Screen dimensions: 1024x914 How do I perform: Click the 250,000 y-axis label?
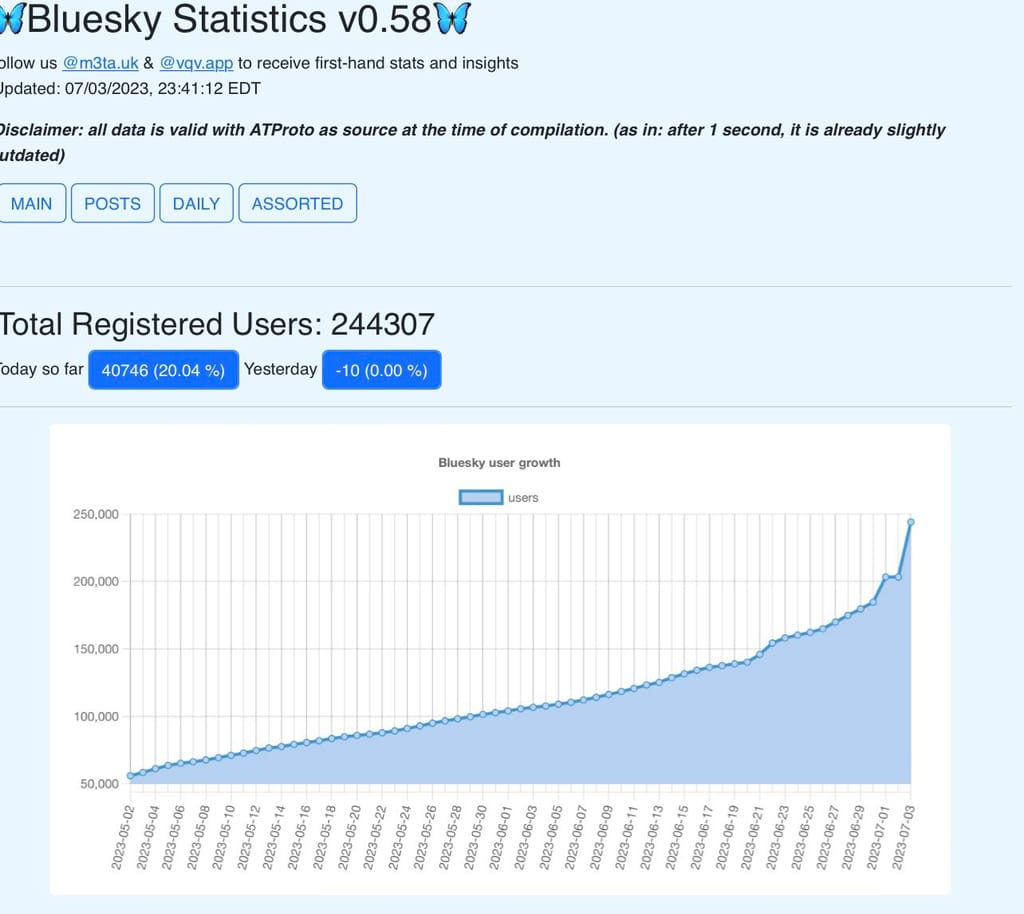(97, 514)
